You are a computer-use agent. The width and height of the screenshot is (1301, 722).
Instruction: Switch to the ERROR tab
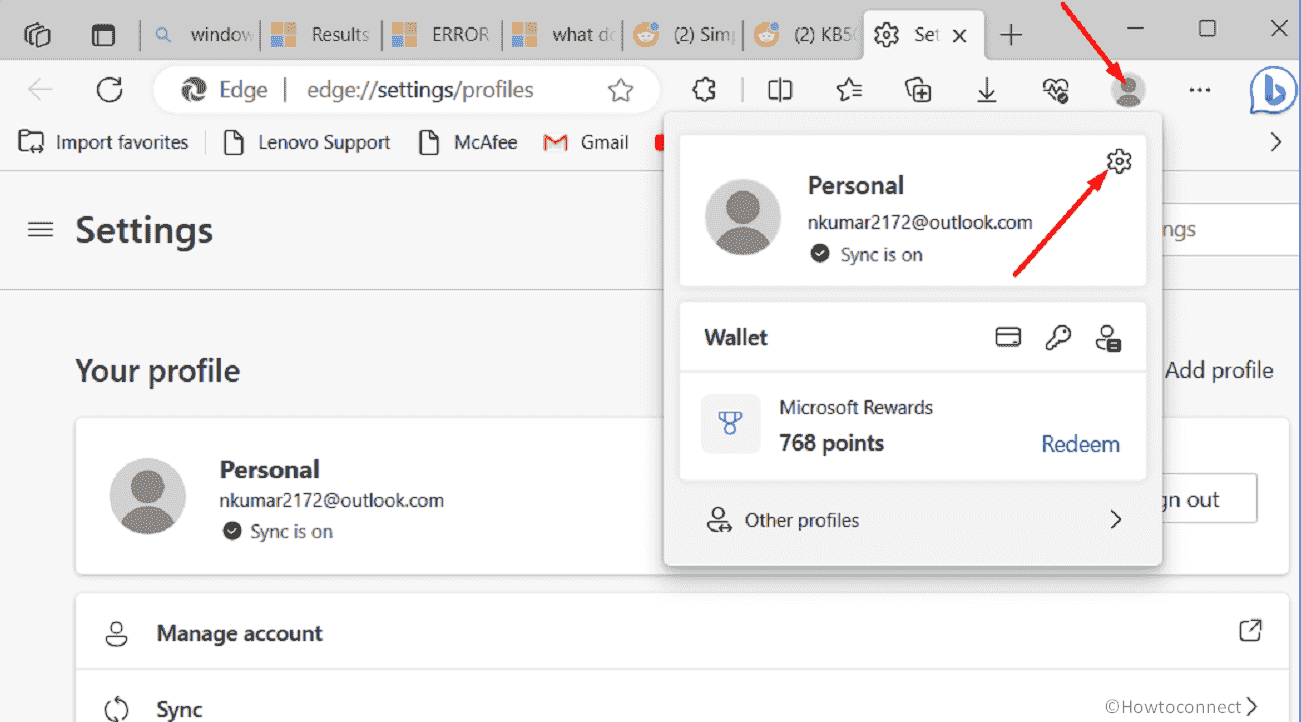[441, 35]
